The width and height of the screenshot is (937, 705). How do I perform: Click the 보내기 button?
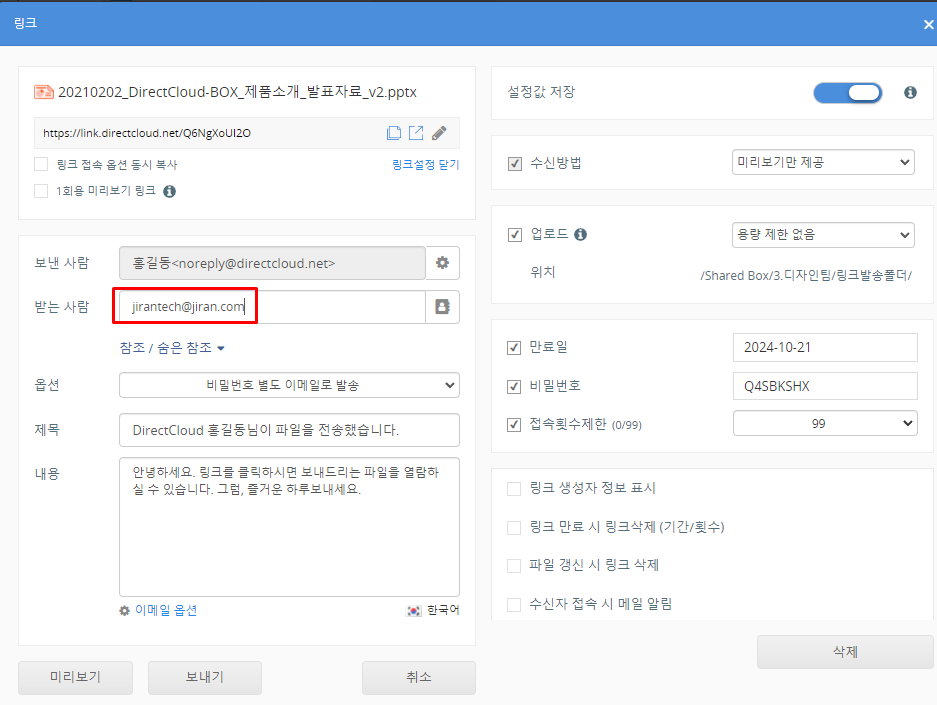(x=204, y=677)
